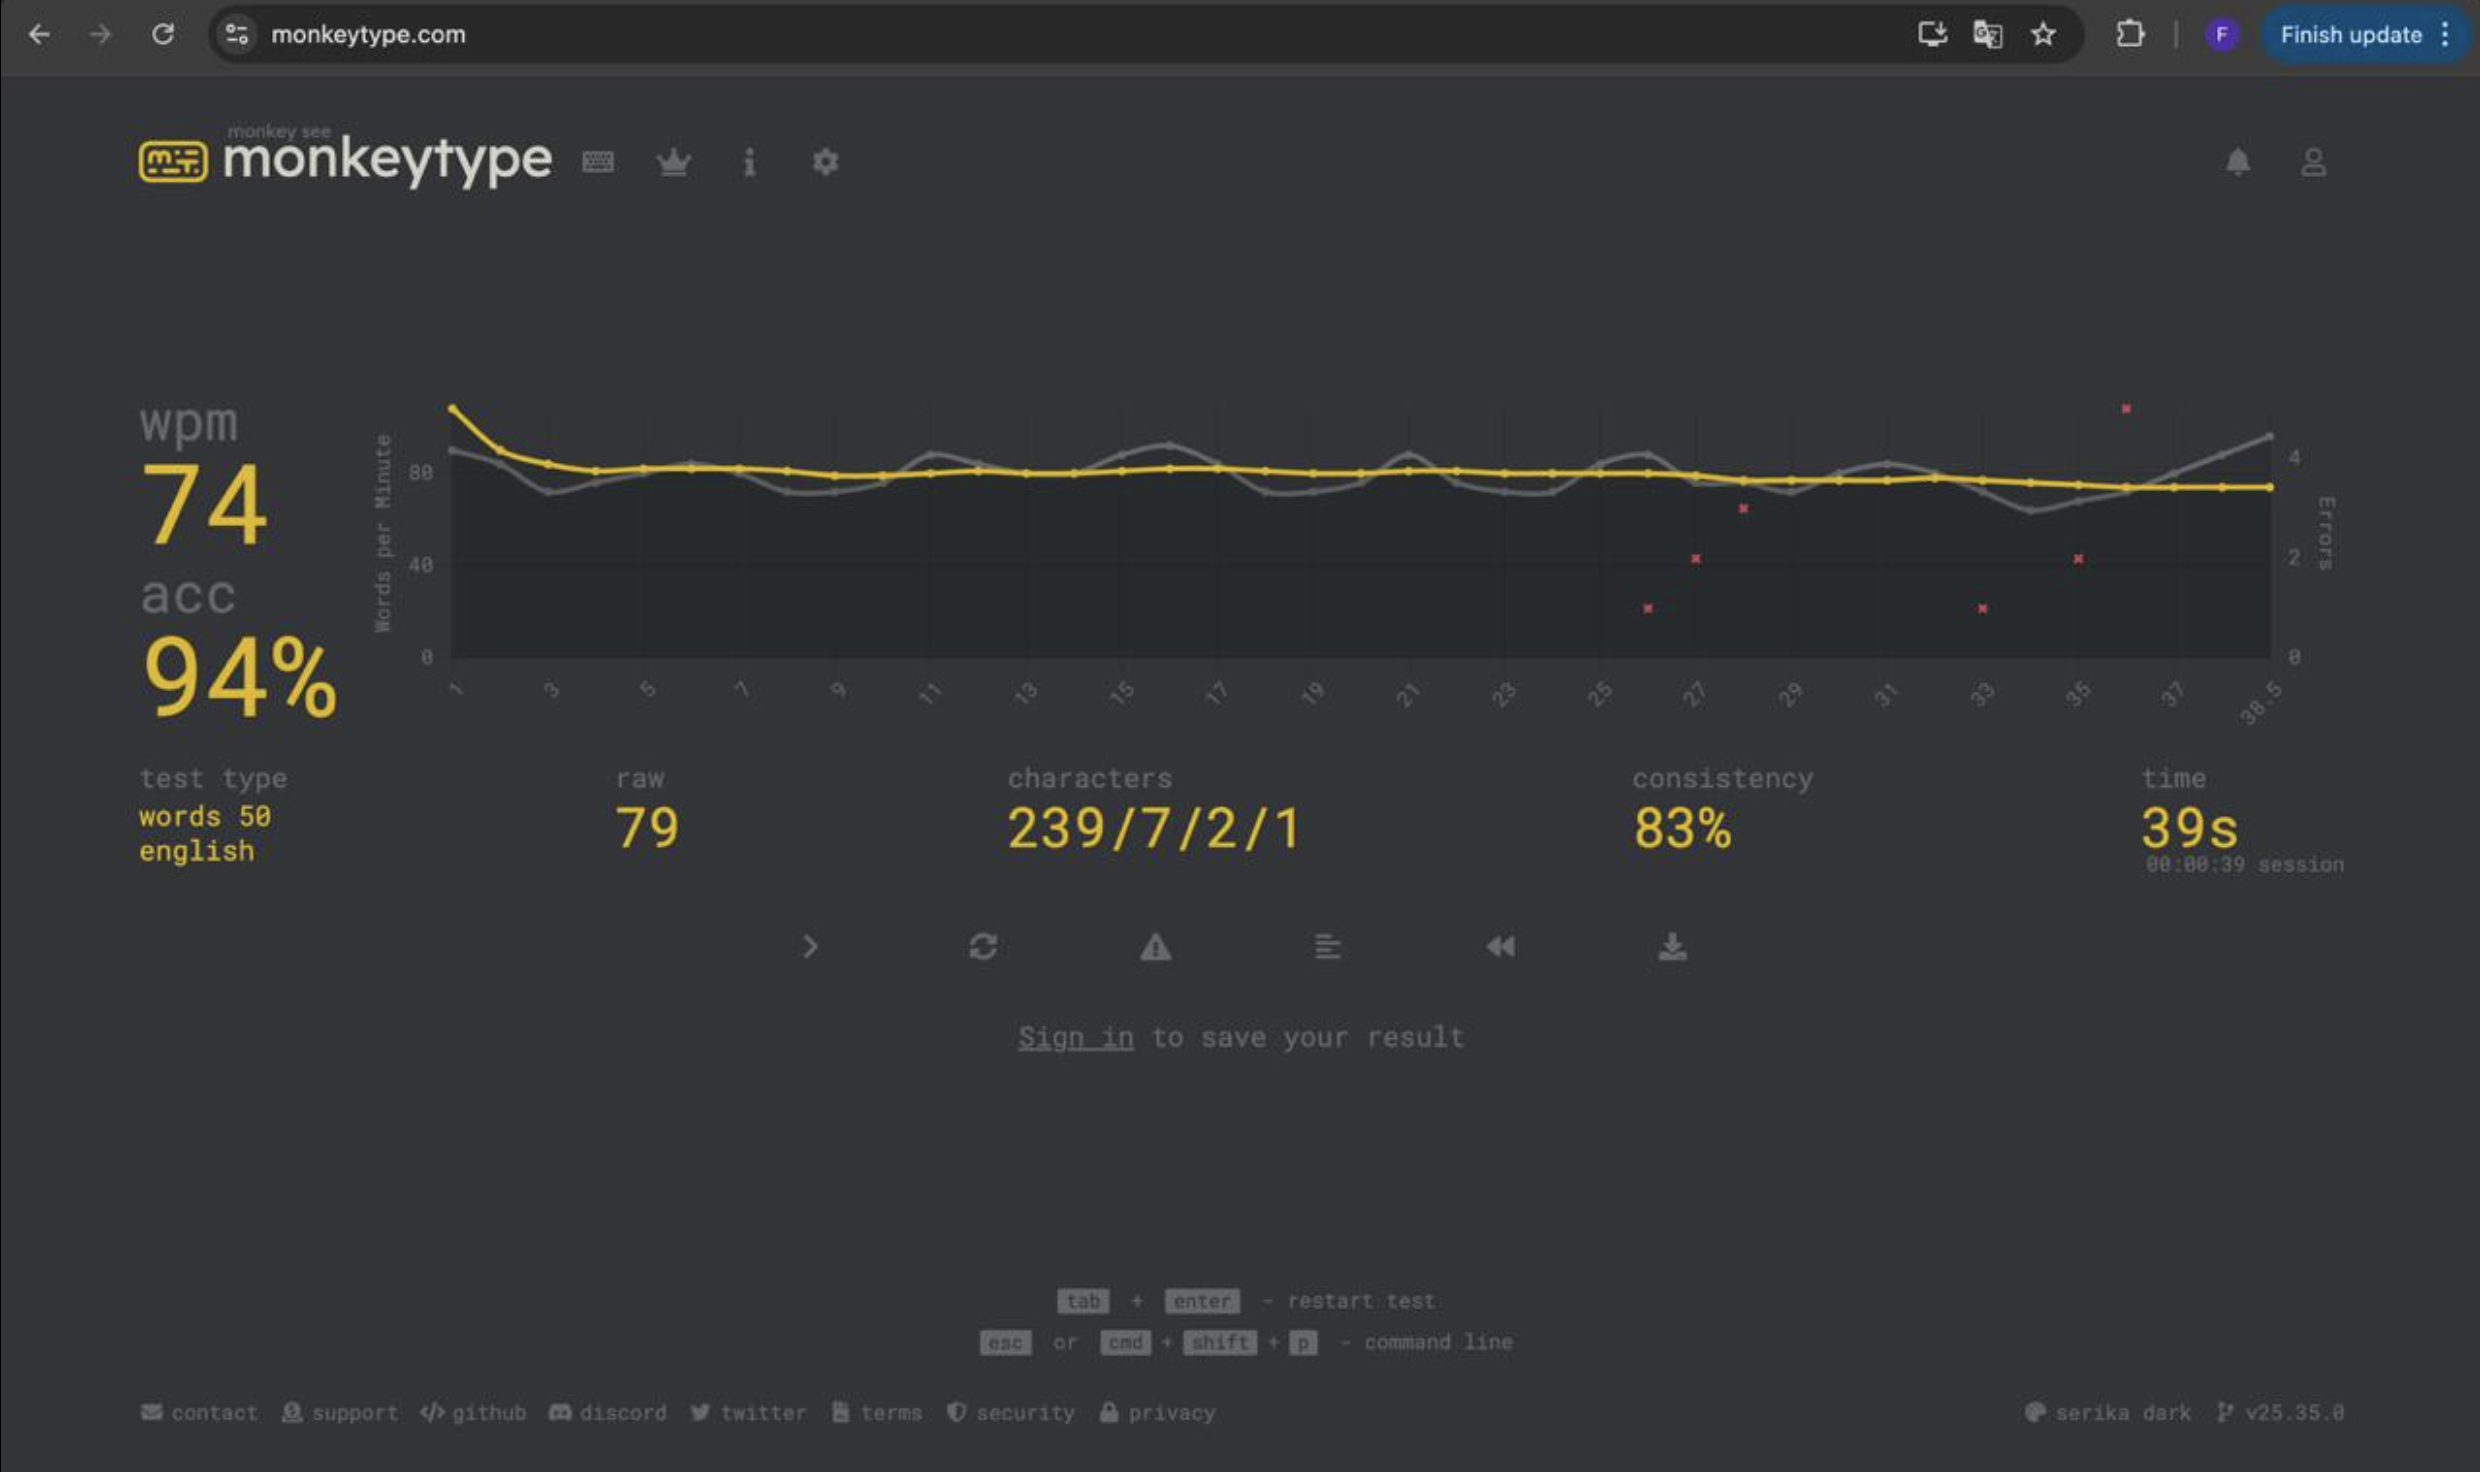Image resolution: width=2480 pixels, height=1472 pixels.
Task: Open the account user icon
Action: pyautogui.click(x=2313, y=161)
